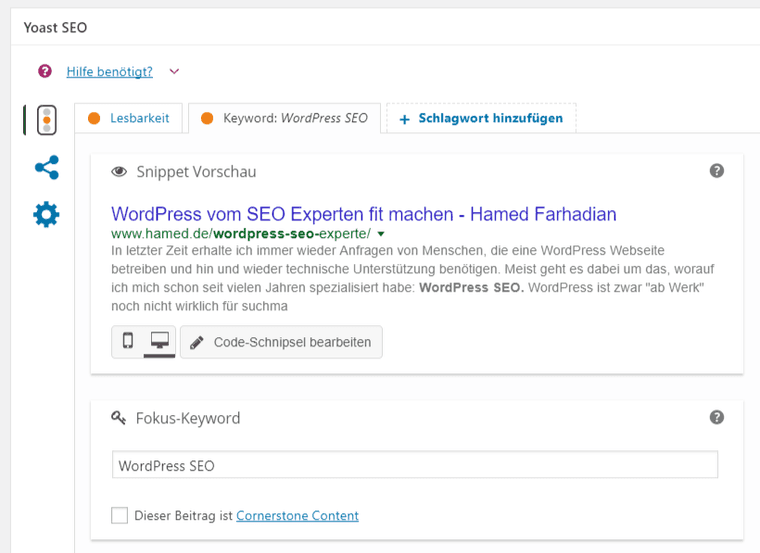Click the eye icon beside Snippet Vorschau

click(x=119, y=172)
